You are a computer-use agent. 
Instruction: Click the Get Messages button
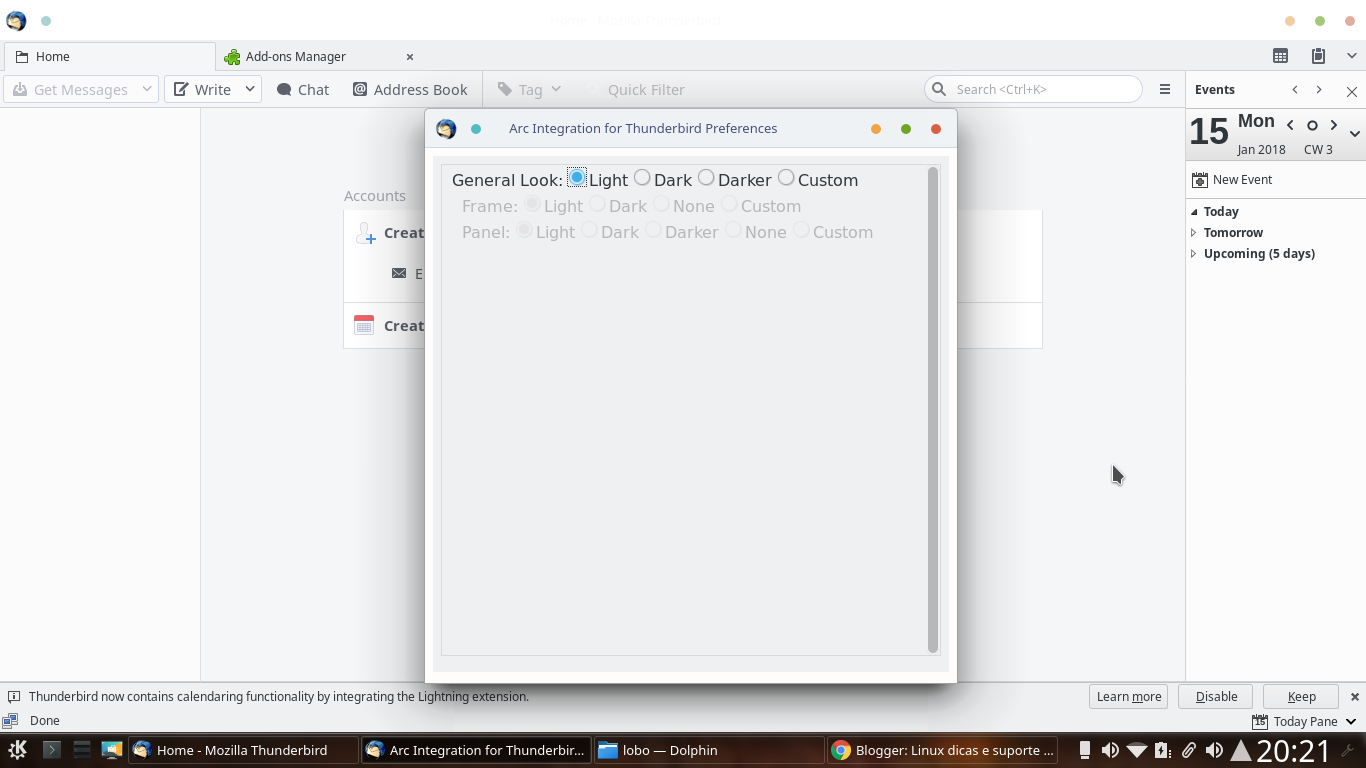click(70, 89)
